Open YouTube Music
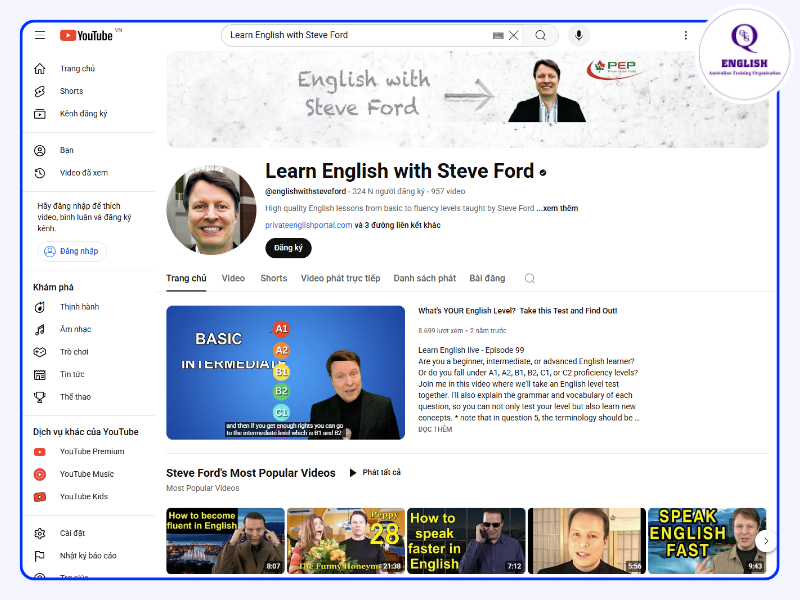 (x=89, y=474)
